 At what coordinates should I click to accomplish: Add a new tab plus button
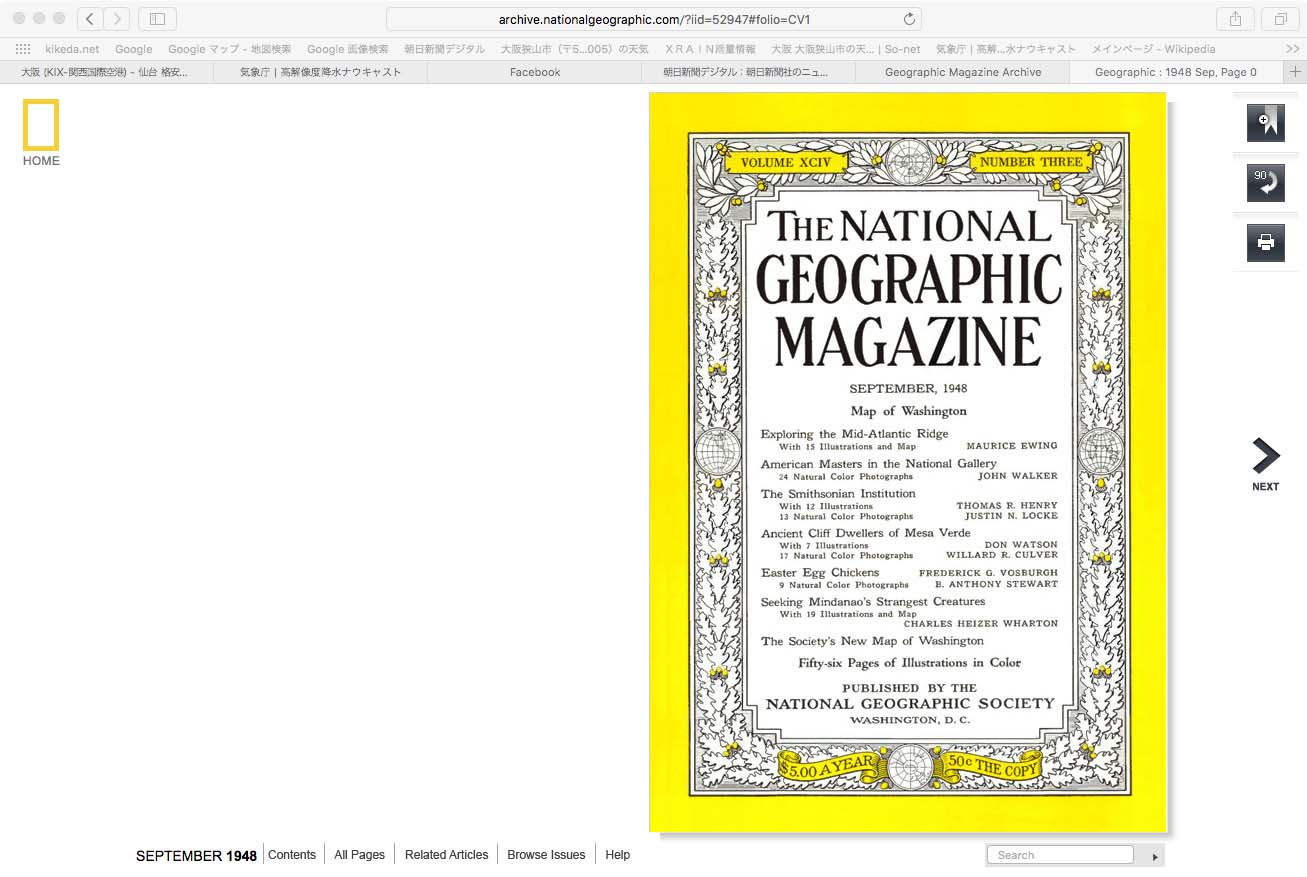[1296, 72]
